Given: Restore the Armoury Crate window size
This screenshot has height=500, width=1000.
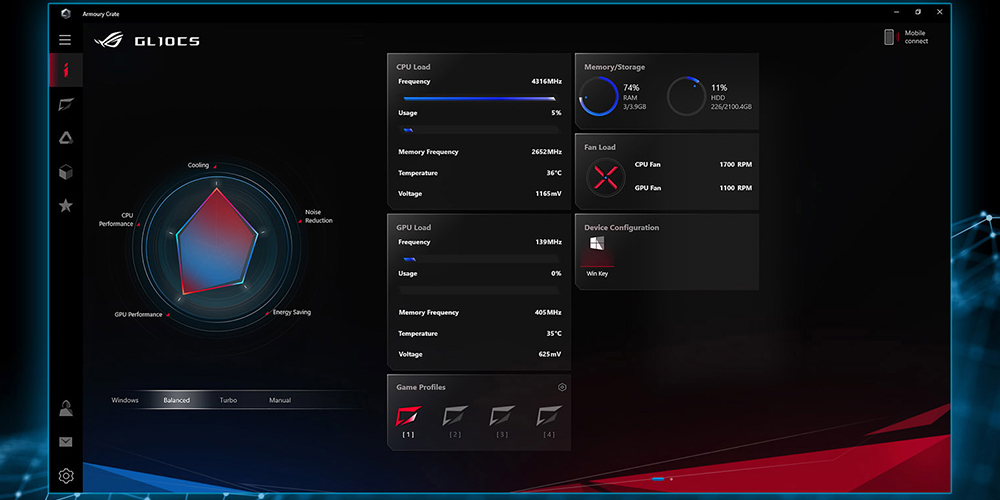Looking at the screenshot, I should pyautogui.click(x=918, y=12).
